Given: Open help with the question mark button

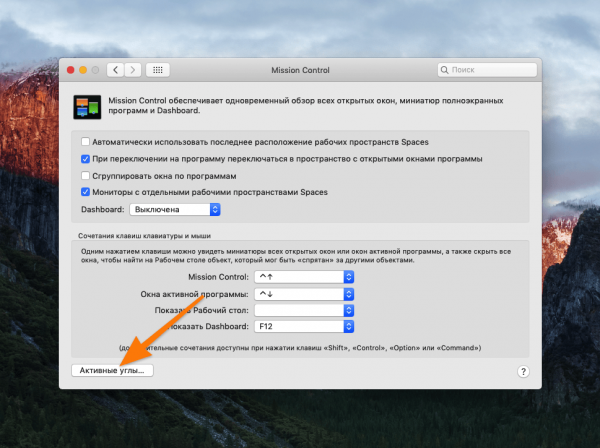Looking at the screenshot, I should 523,371.
